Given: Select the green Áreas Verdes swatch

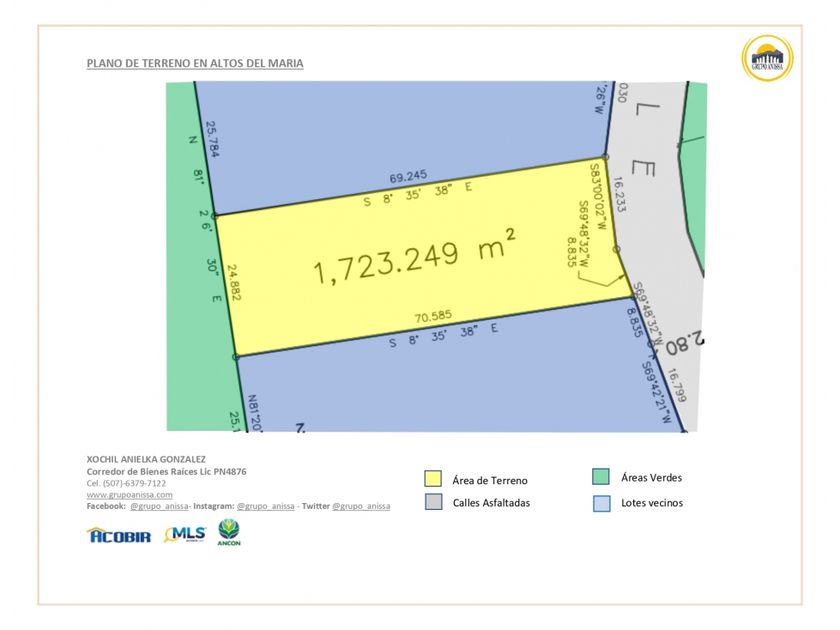Looking at the screenshot, I should point(600,477).
